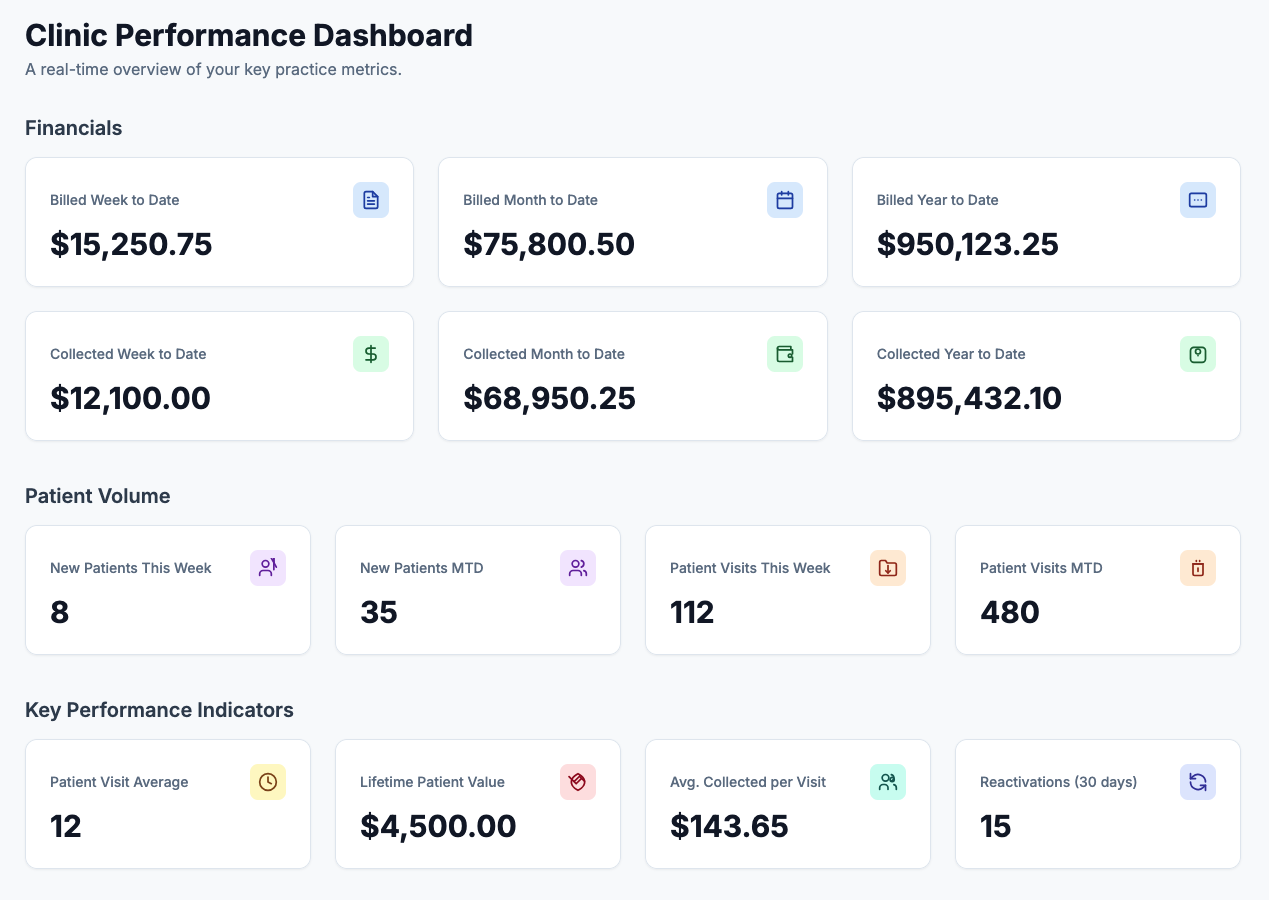Screen dimensions: 1269x900
Task: Click the Collected Week to Date label
Action: pyautogui.click(x=128, y=354)
